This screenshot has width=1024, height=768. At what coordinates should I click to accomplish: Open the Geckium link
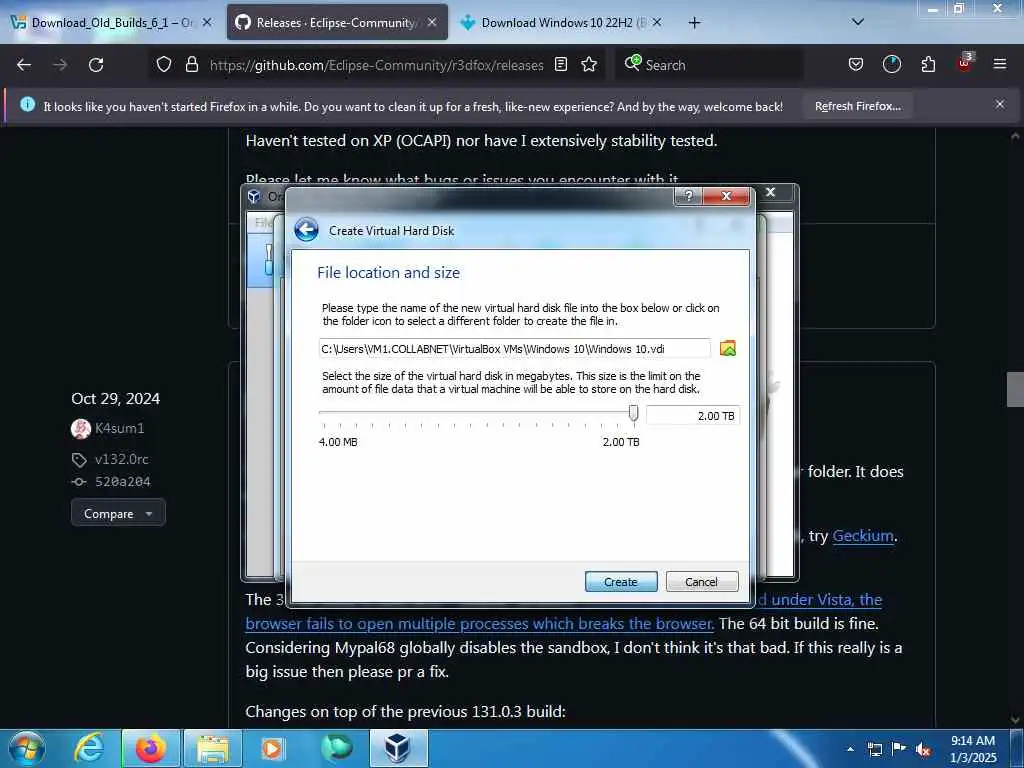[863, 536]
